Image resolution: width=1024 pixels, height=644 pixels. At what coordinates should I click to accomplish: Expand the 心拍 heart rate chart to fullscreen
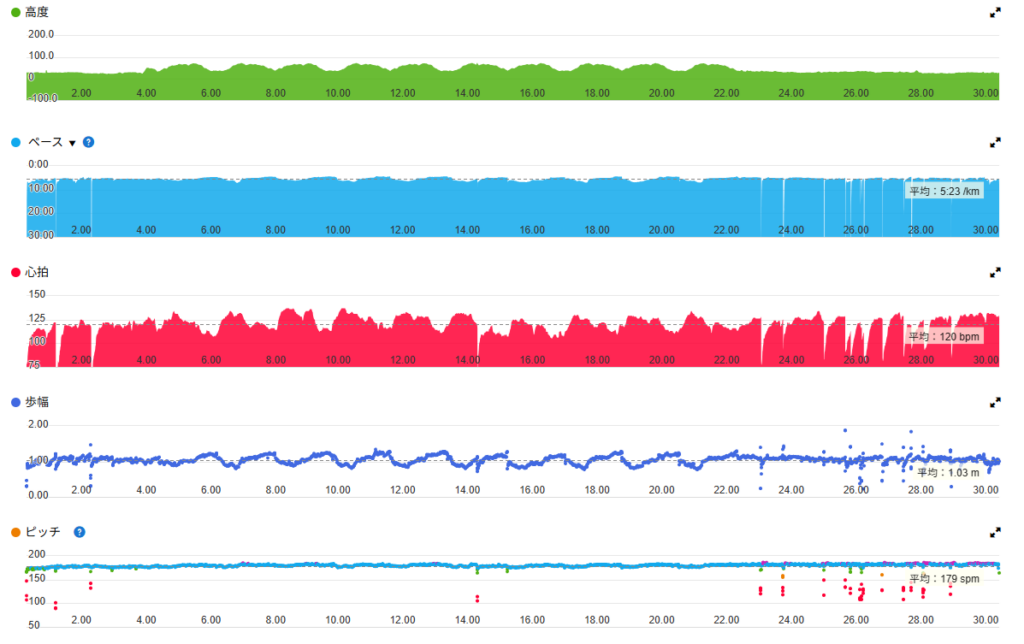click(x=995, y=272)
